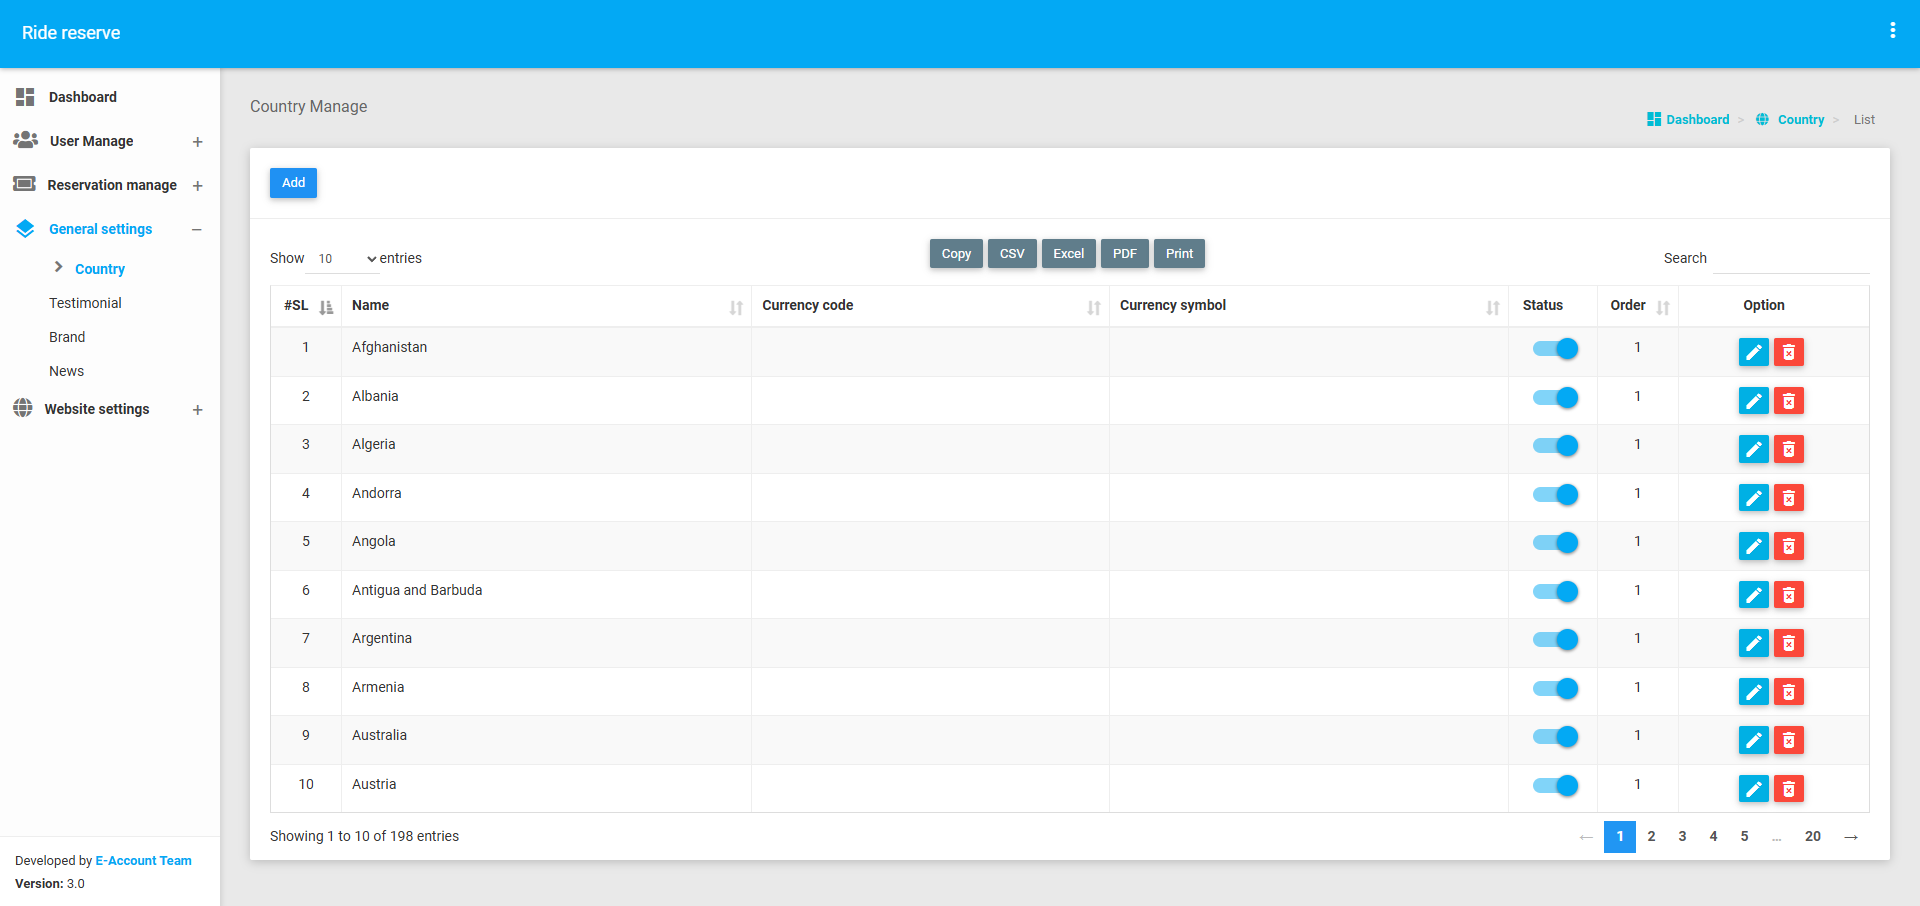Sort by Currency code column arrows
1920x906 pixels.
tap(1093, 307)
